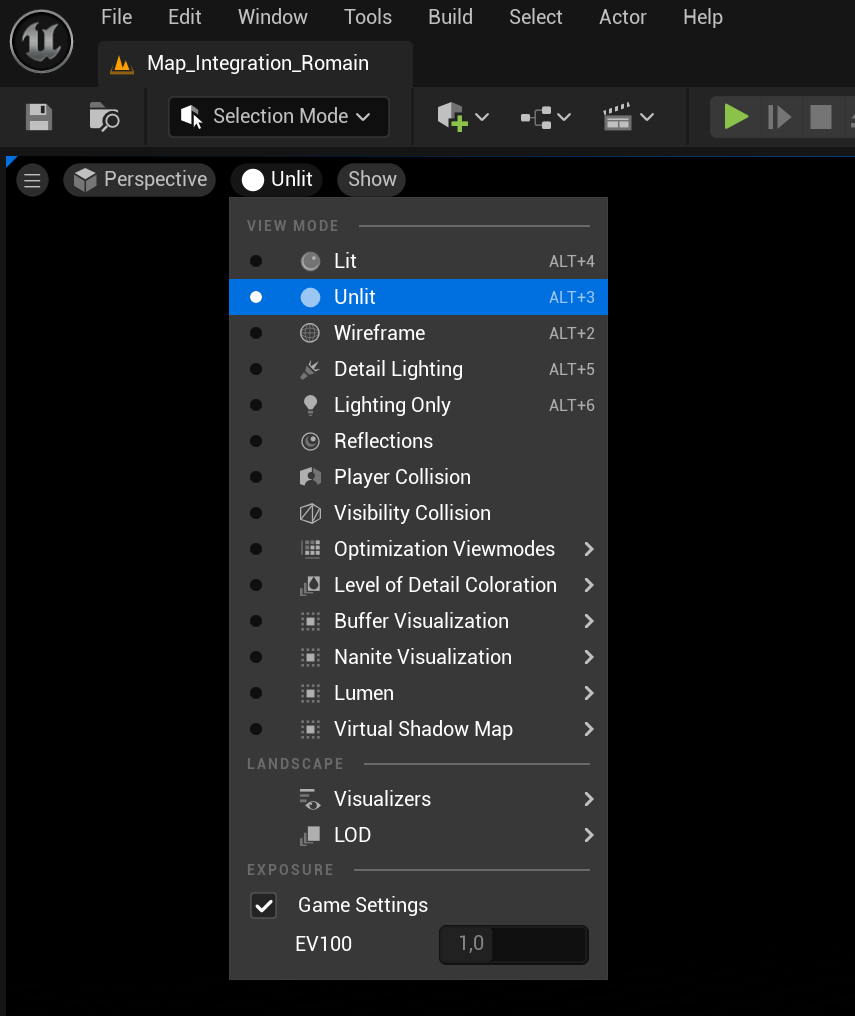Expand the Blueprints dropdown arrow
Screen dimensions: 855x1016
564,117
